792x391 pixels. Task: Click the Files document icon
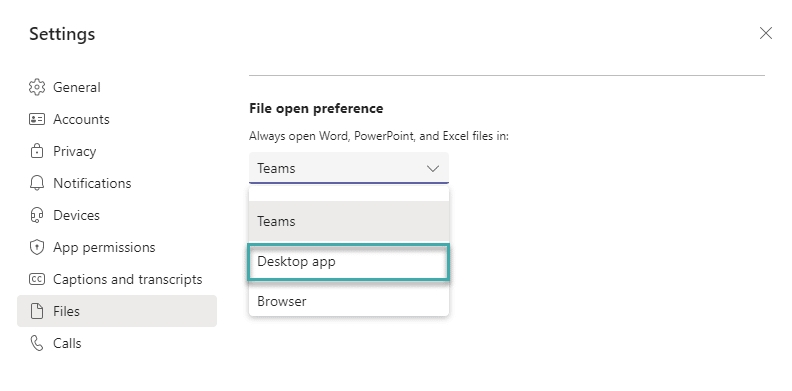[x=37, y=311]
